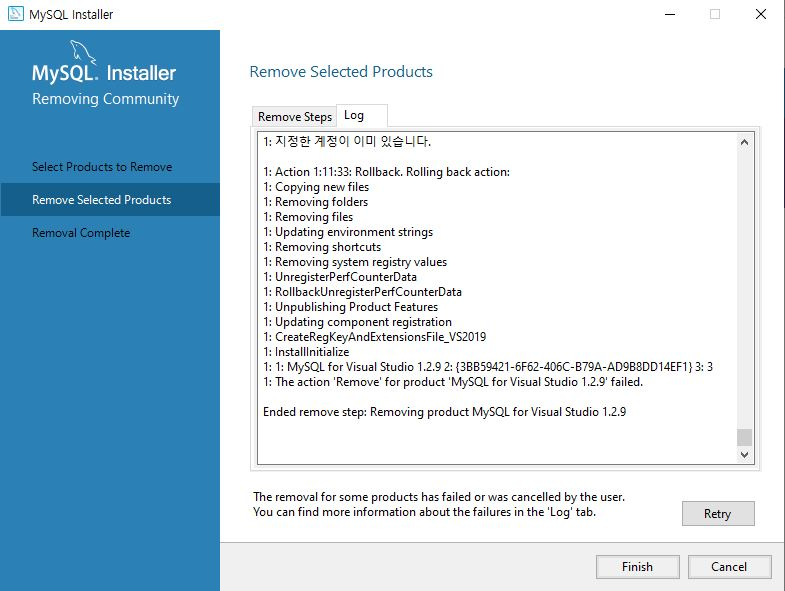Click the 'removal for some products has failed' message
The height and width of the screenshot is (591, 785).
pyautogui.click(x=439, y=497)
